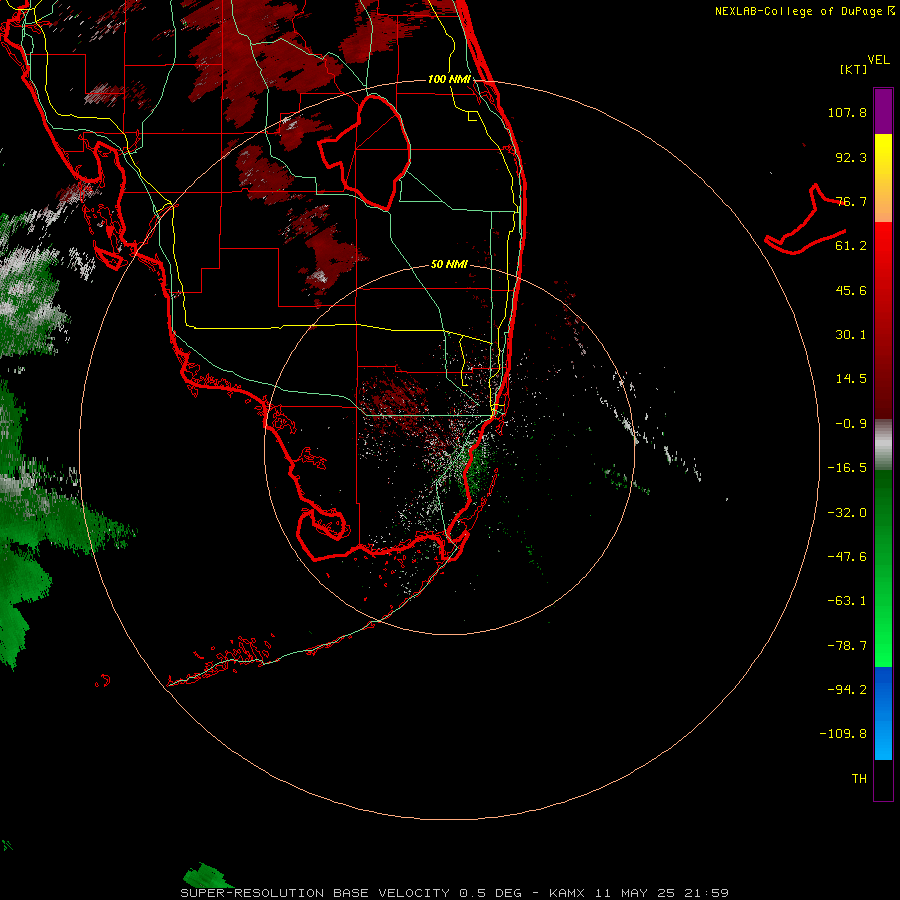
Task: Click the VEL legend title
Action: coord(878,60)
